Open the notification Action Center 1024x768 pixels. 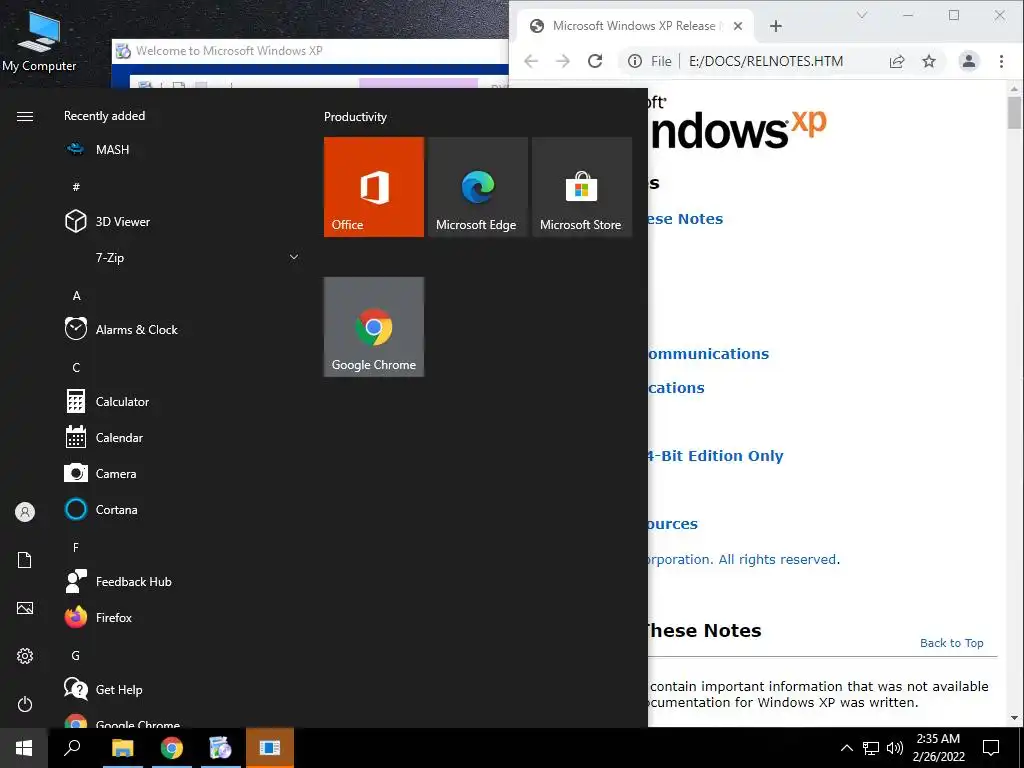[991, 748]
